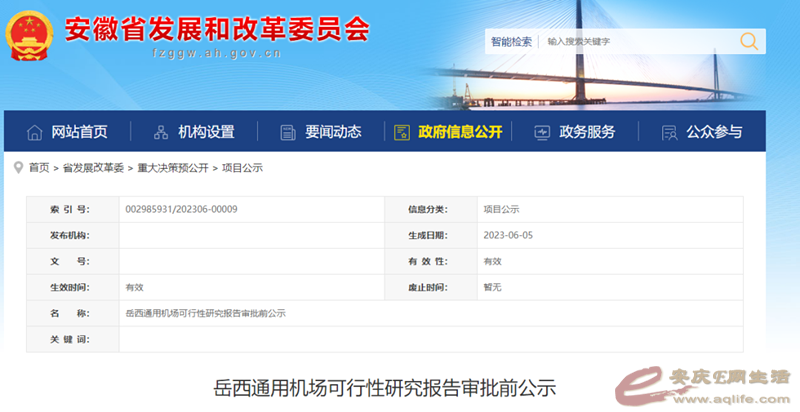The width and height of the screenshot is (800, 412).
Task: Select the 政府信息公开 tab
Action: (x=460, y=132)
